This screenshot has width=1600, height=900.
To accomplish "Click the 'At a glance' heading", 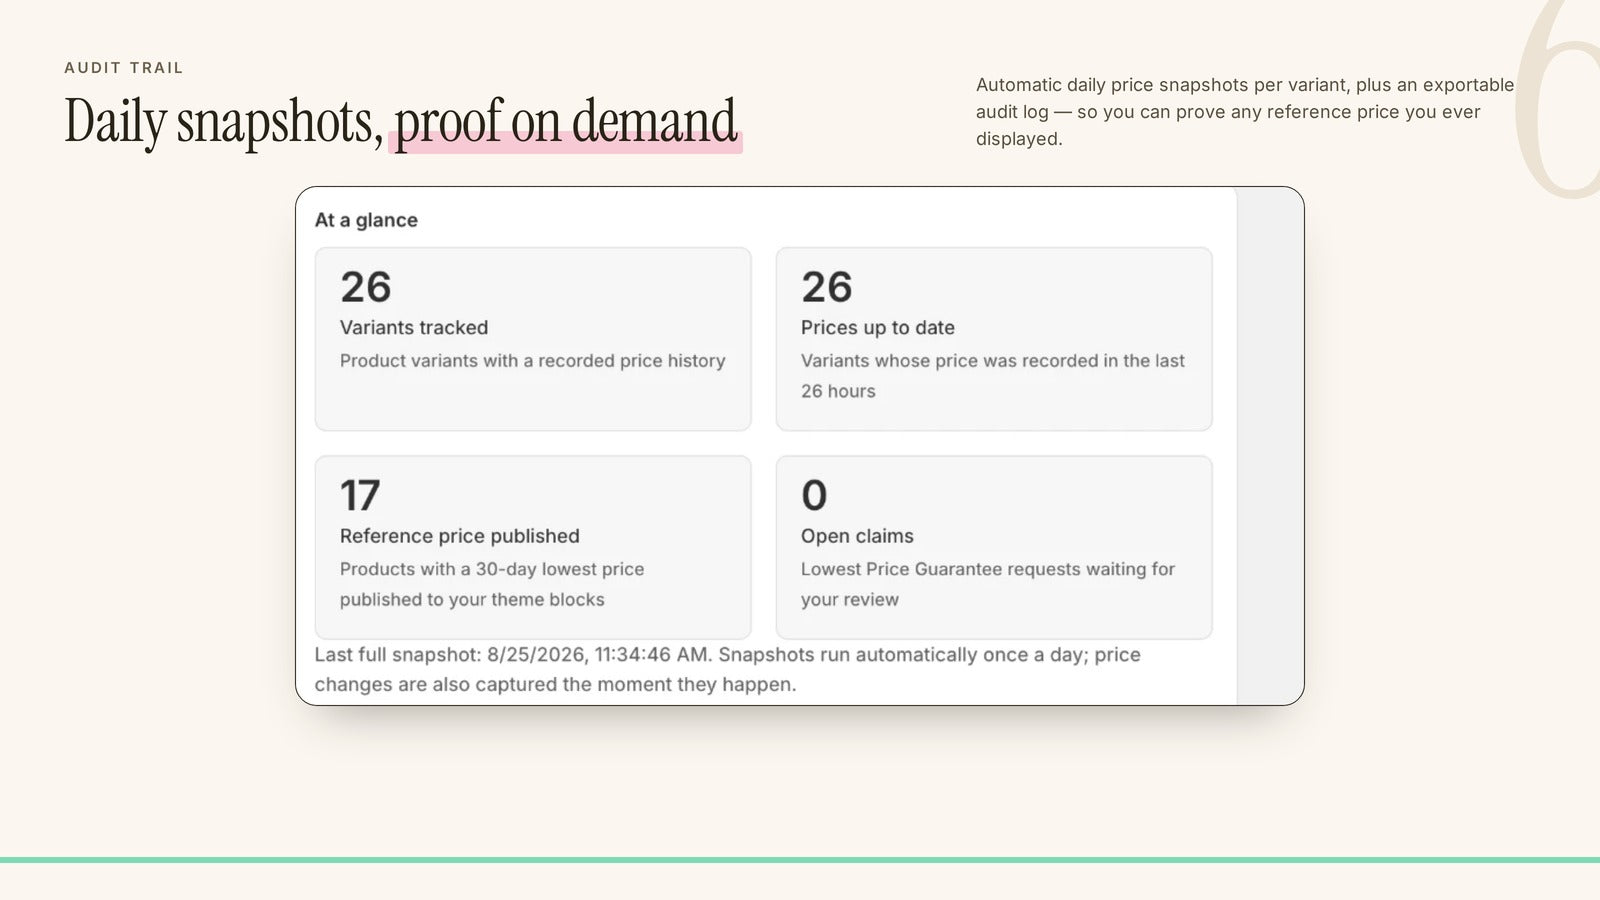I will [366, 220].
